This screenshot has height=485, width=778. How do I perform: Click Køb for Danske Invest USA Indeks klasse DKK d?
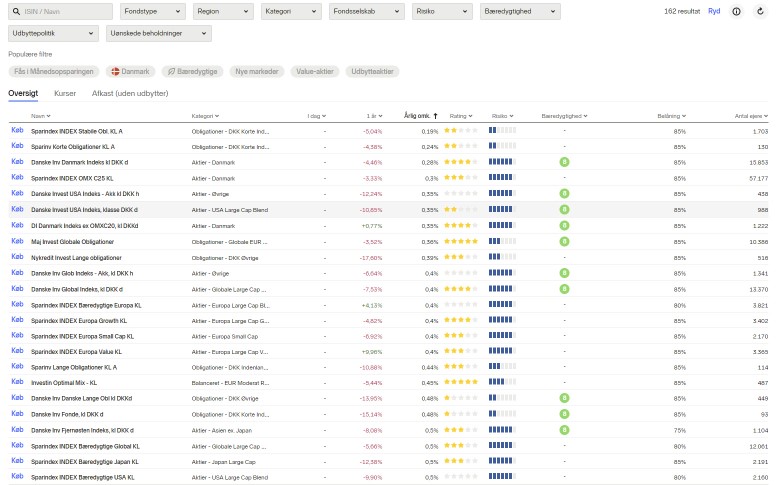(17, 209)
